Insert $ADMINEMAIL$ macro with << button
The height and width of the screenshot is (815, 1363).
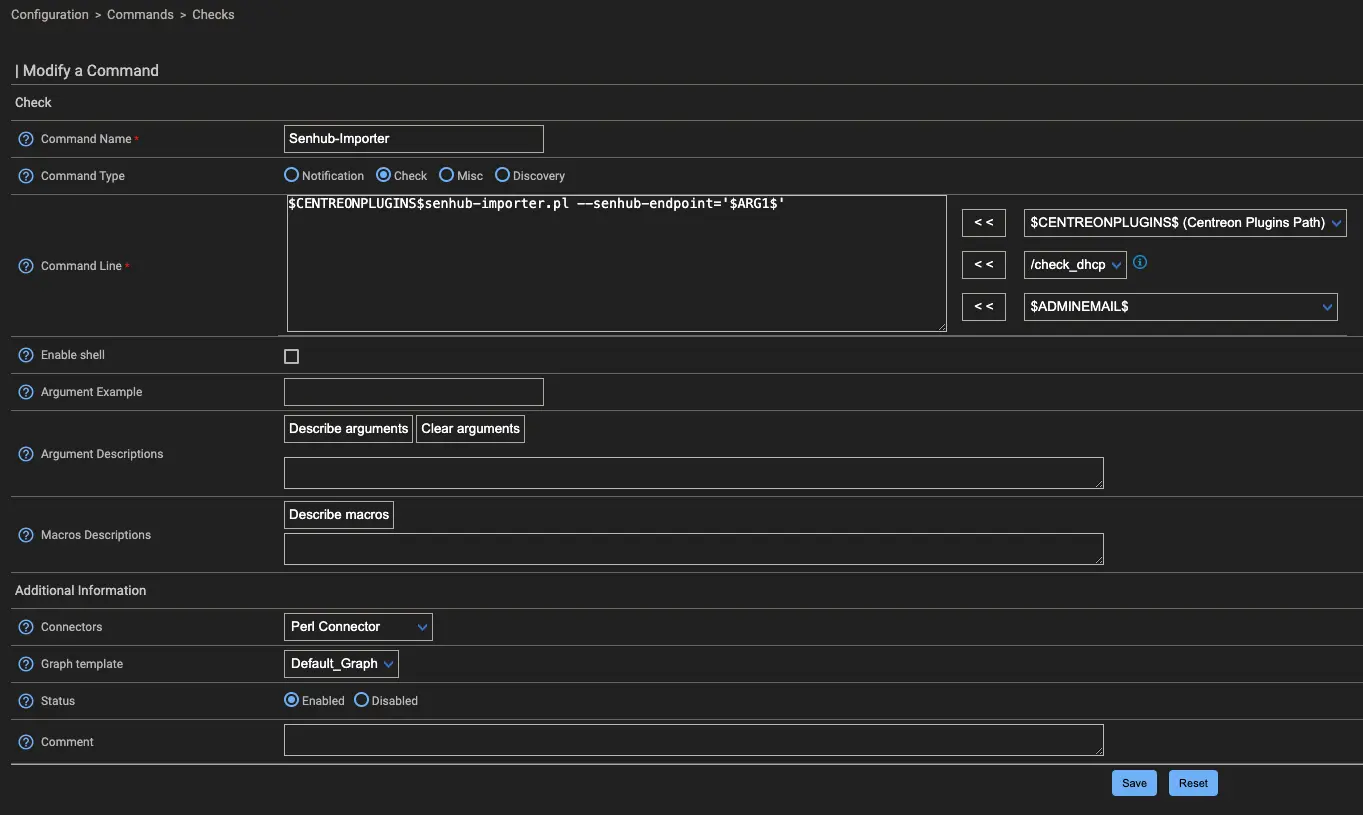(984, 307)
